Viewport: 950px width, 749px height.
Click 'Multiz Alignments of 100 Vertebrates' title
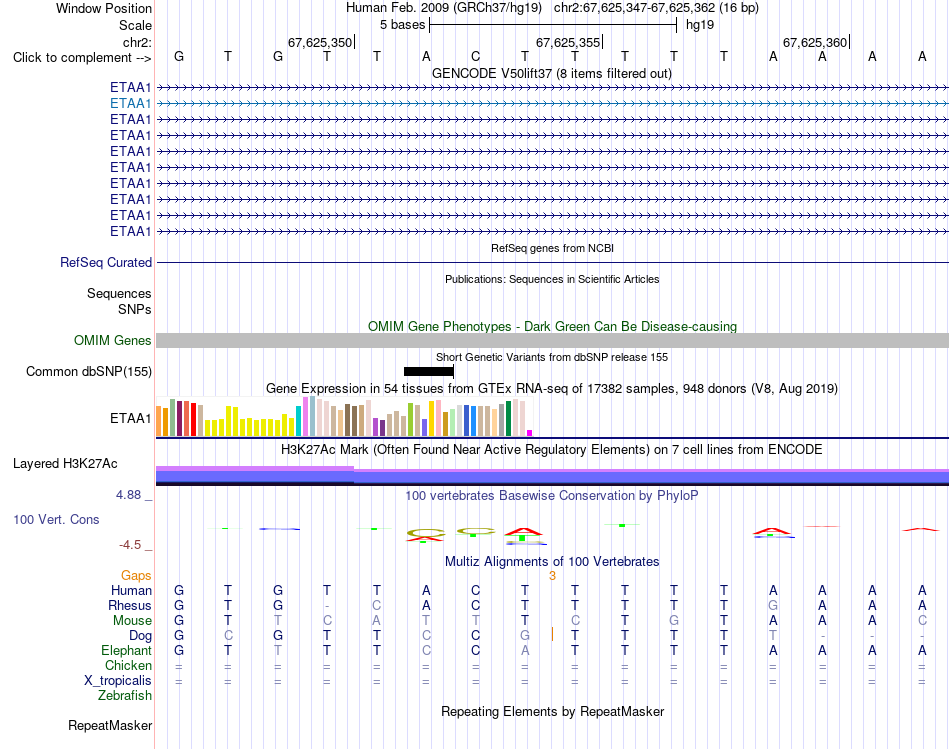[x=552, y=562]
